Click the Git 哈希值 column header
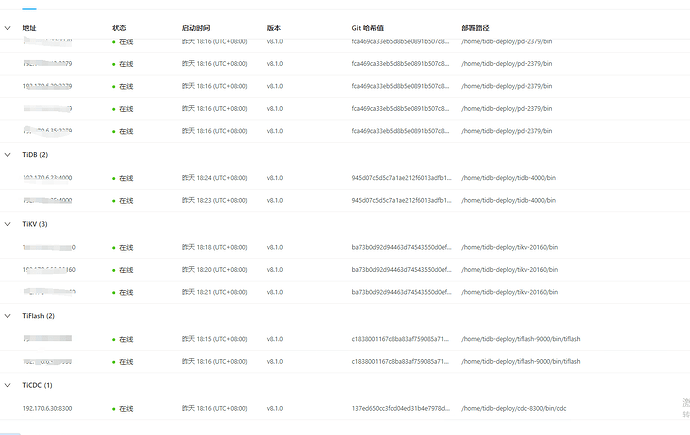The width and height of the screenshot is (690, 435). (374, 29)
